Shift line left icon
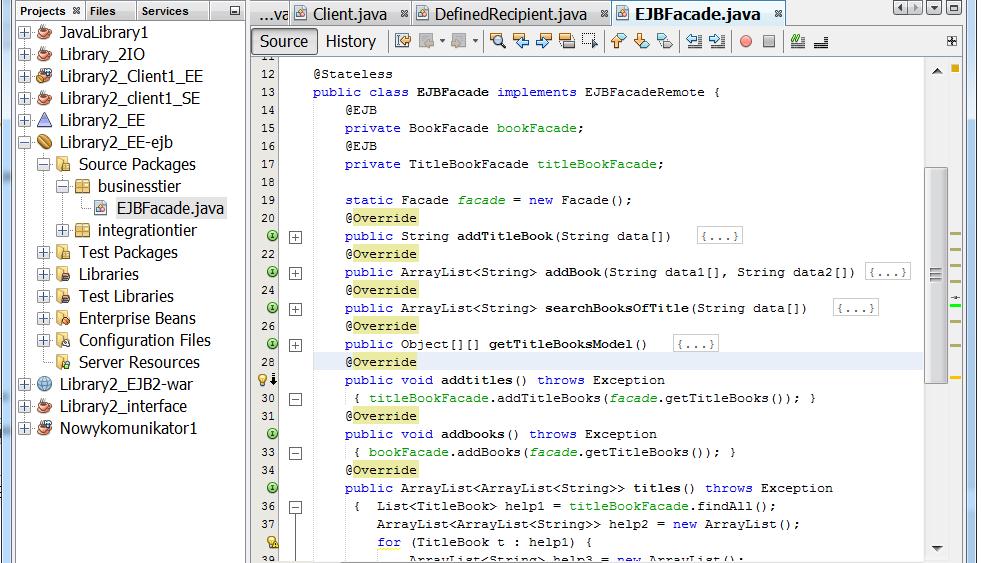This screenshot has height=563, width=981. point(694,41)
